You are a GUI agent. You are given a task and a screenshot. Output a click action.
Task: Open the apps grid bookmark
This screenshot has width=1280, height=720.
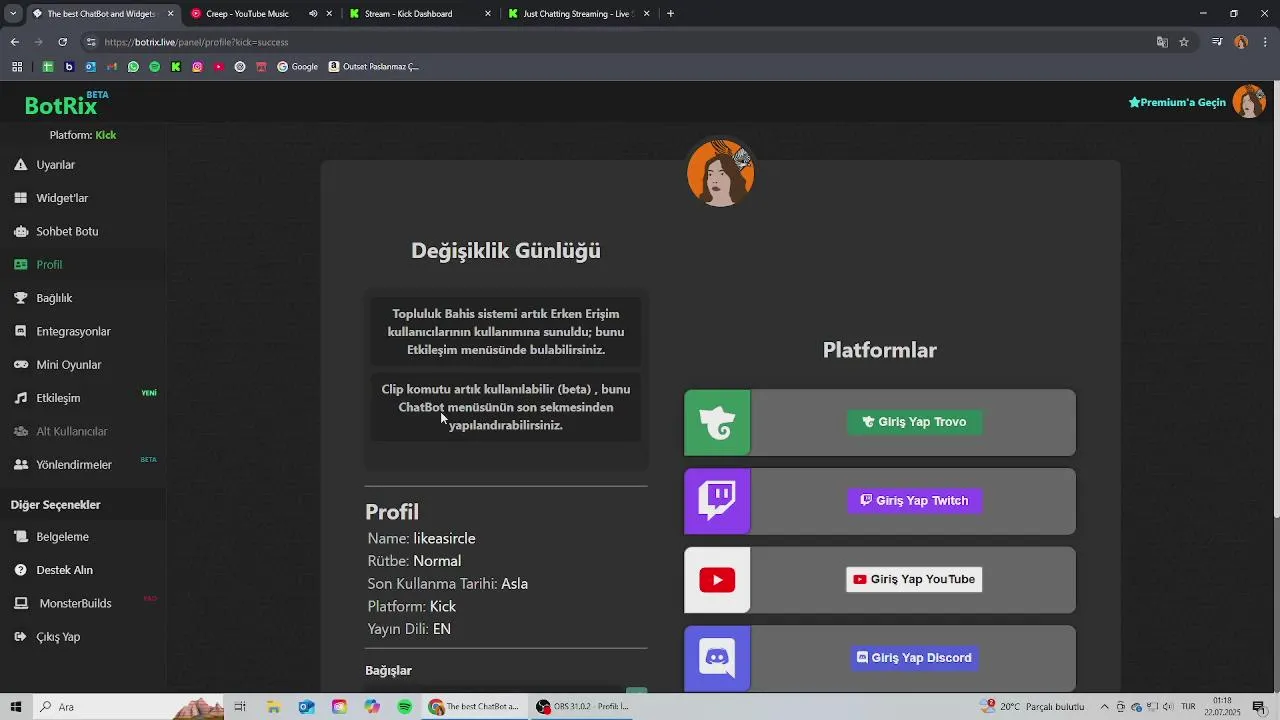(17, 67)
